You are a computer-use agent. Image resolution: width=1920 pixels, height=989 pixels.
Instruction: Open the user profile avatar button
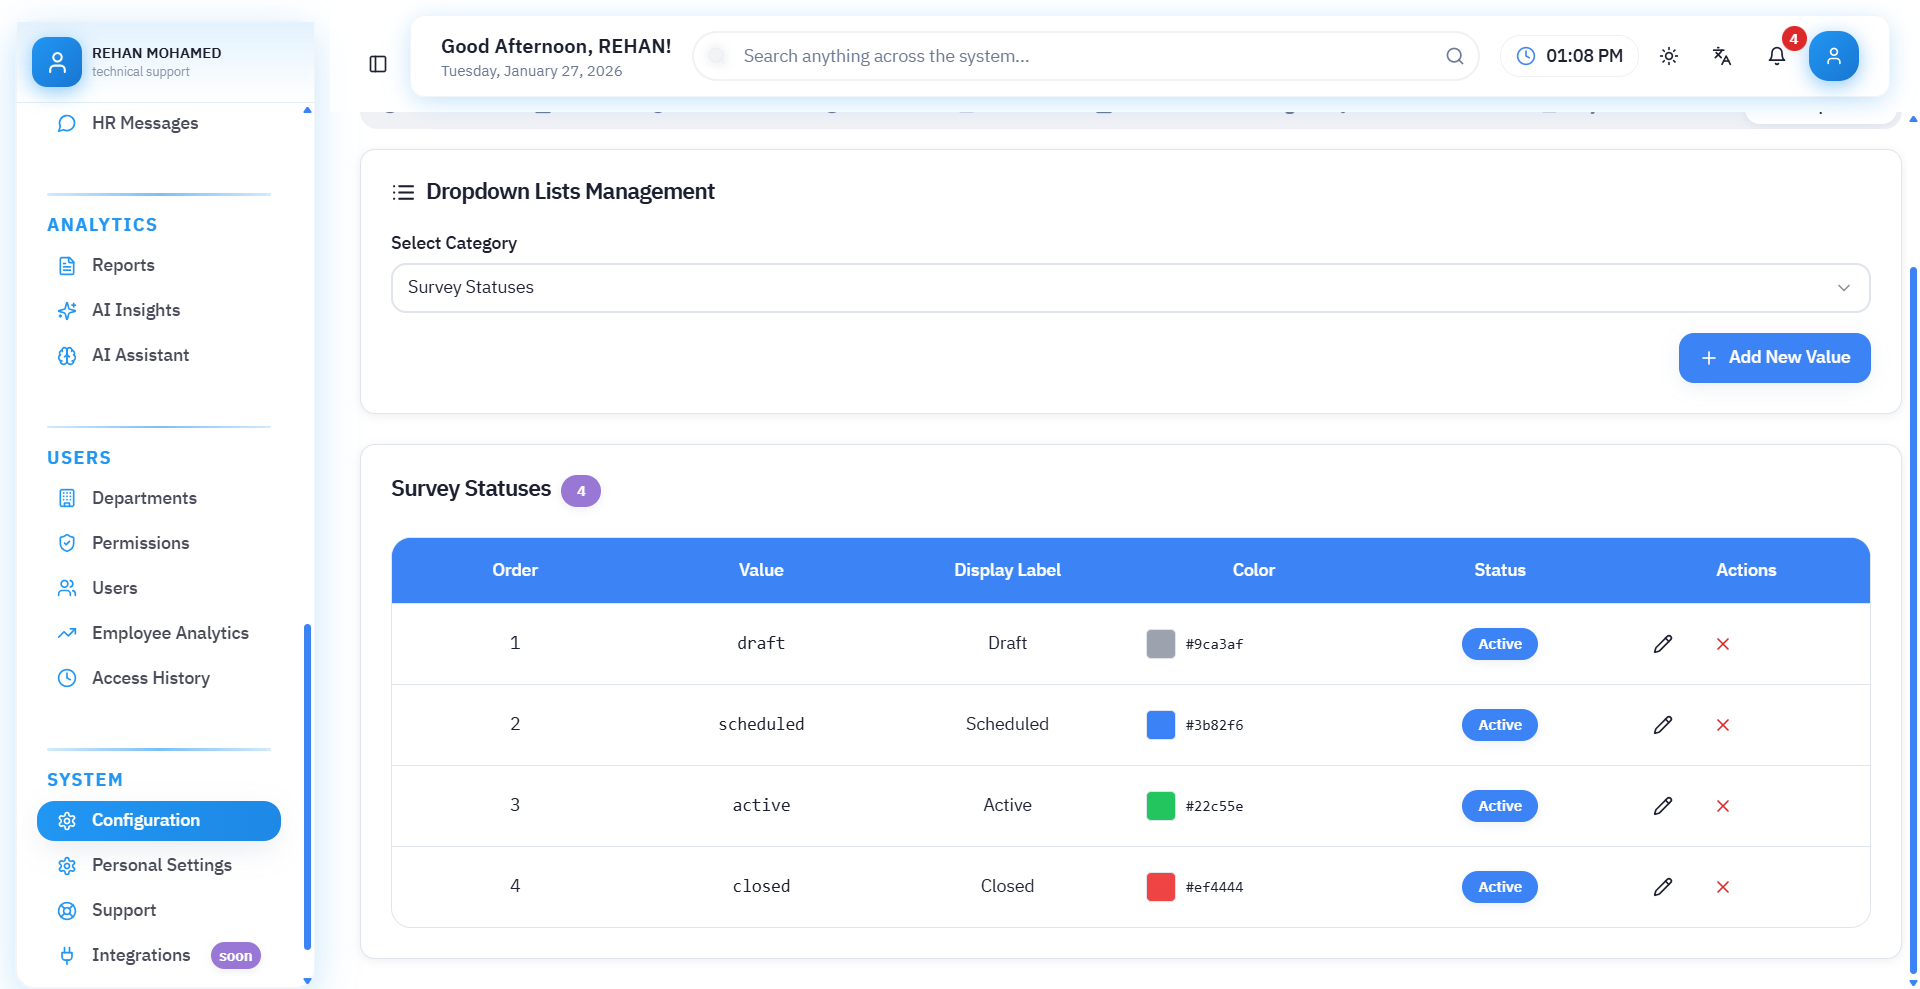pos(1833,56)
